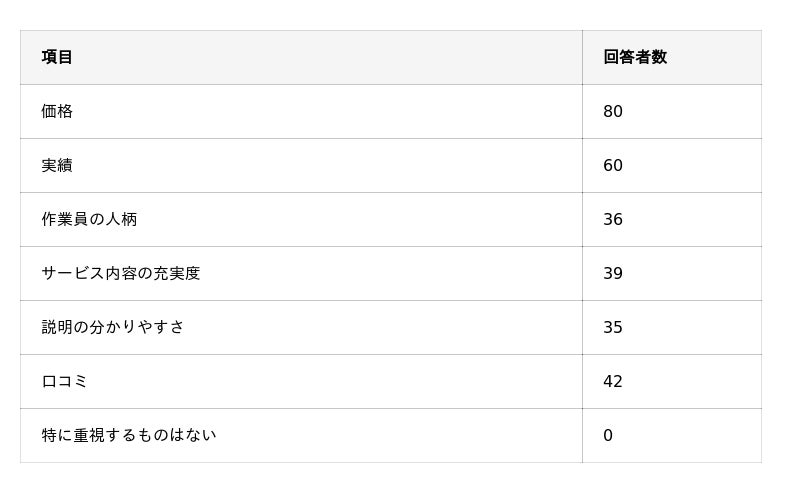The image size is (800, 493).
Task: Click the value 0 in last row
Action: [608, 435]
